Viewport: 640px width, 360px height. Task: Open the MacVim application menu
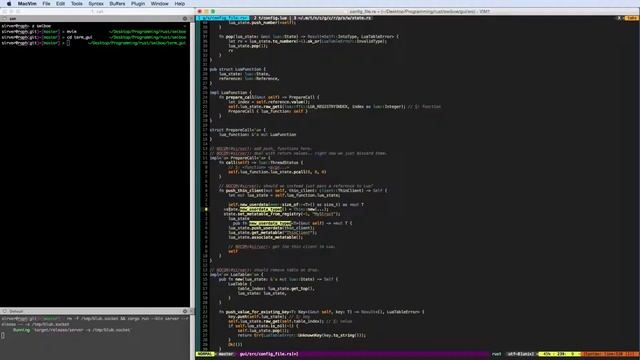pyautogui.click(x=27, y=4)
